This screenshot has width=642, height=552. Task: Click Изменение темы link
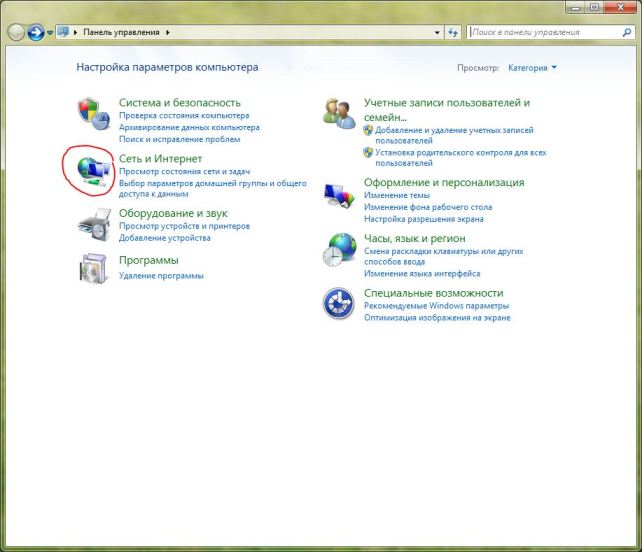coord(397,195)
